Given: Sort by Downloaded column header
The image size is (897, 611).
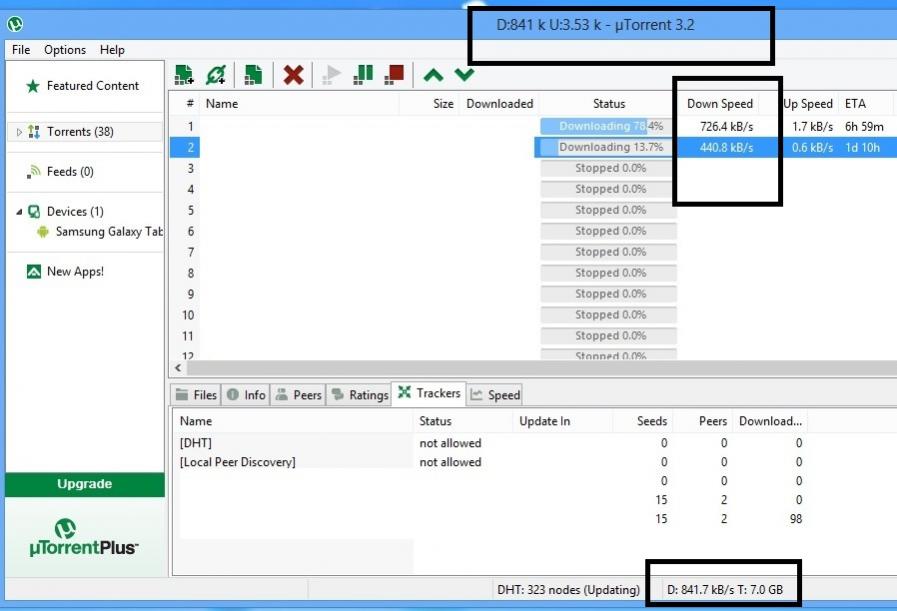Looking at the screenshot, I should (499, 104).
